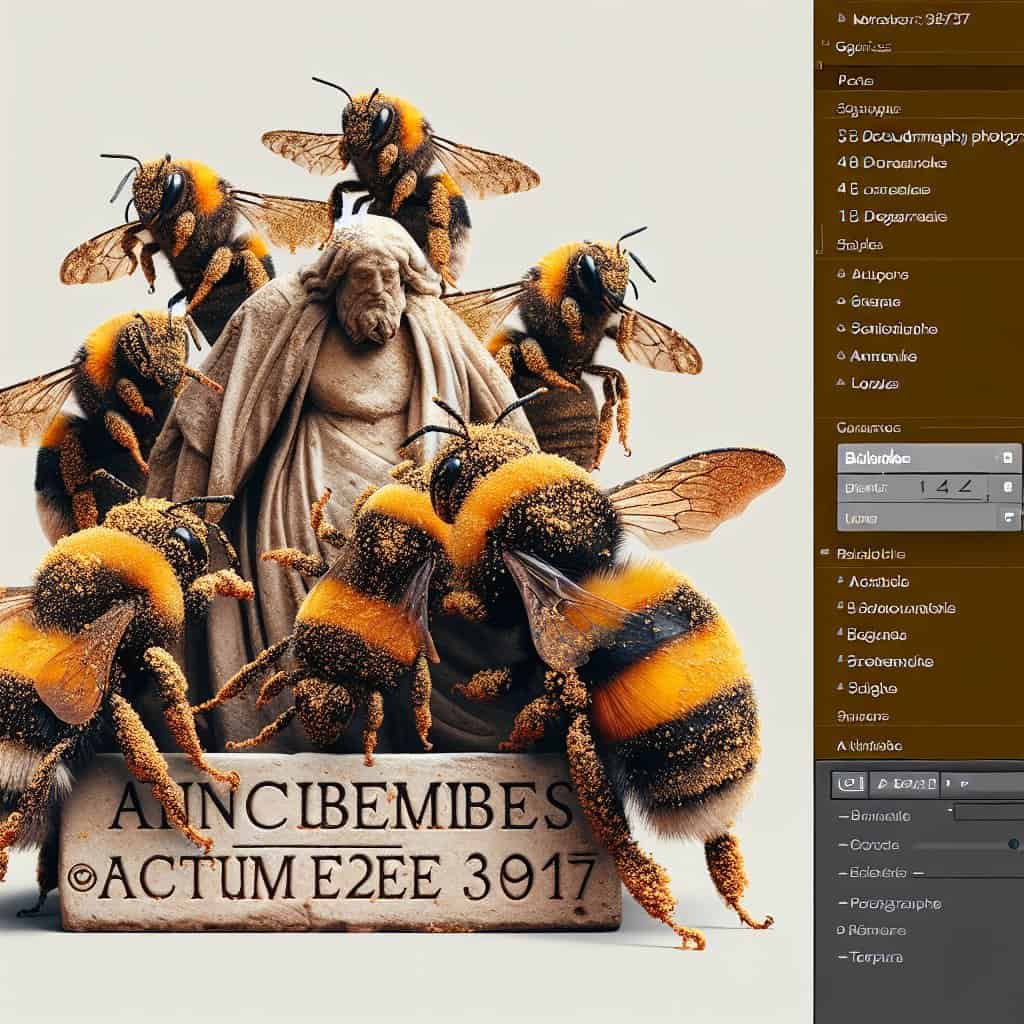
Task: Expand the triangle beside 'Begenos'
Action: [841, 633]
